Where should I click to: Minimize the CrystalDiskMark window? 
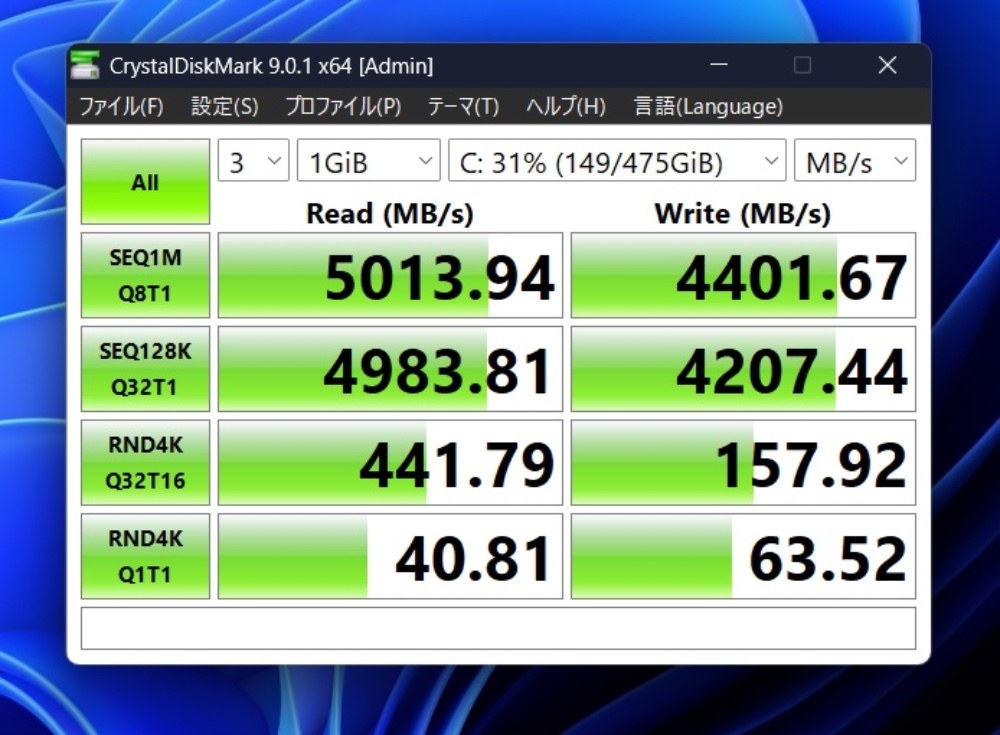coord(719,64)
